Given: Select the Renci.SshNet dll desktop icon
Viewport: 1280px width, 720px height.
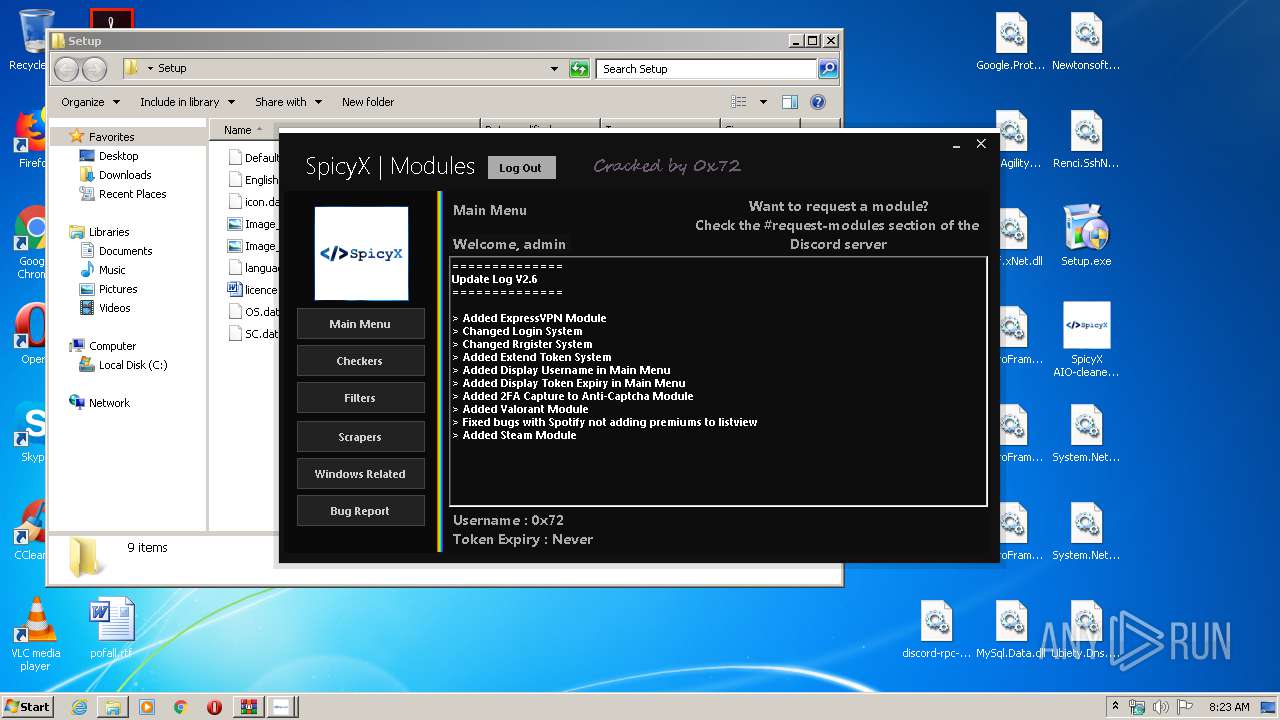Looking at the screenshot, I should [1086, 140].
